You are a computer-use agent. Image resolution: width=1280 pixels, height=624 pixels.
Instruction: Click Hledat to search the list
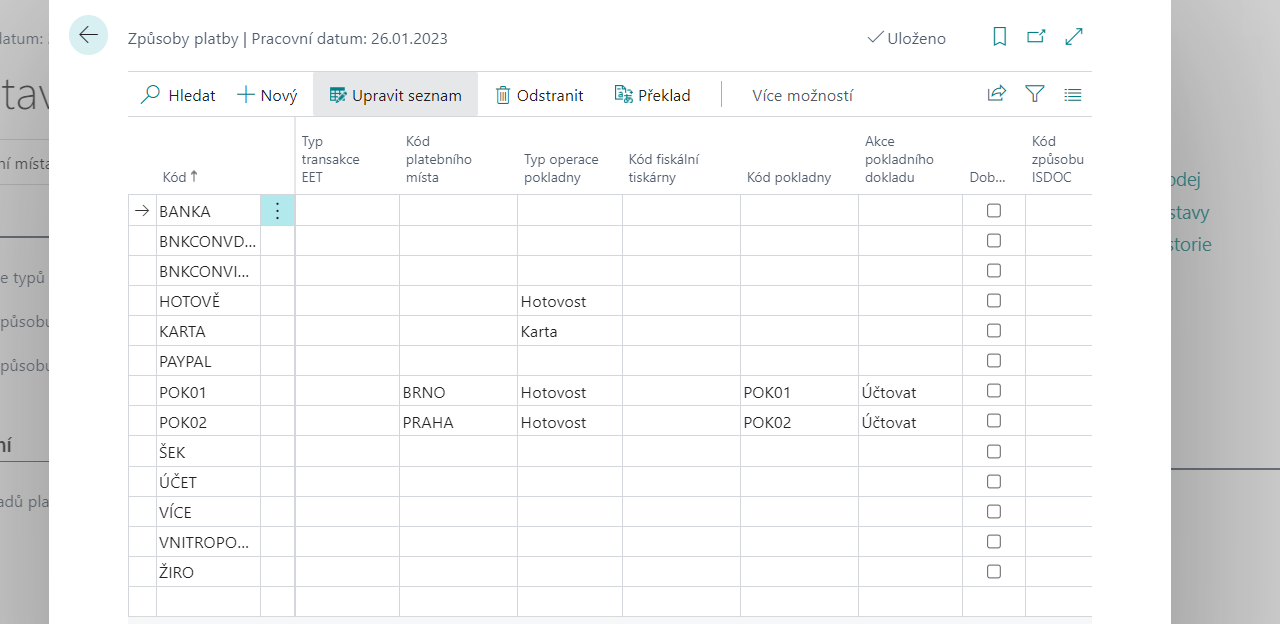coord(178,96)
